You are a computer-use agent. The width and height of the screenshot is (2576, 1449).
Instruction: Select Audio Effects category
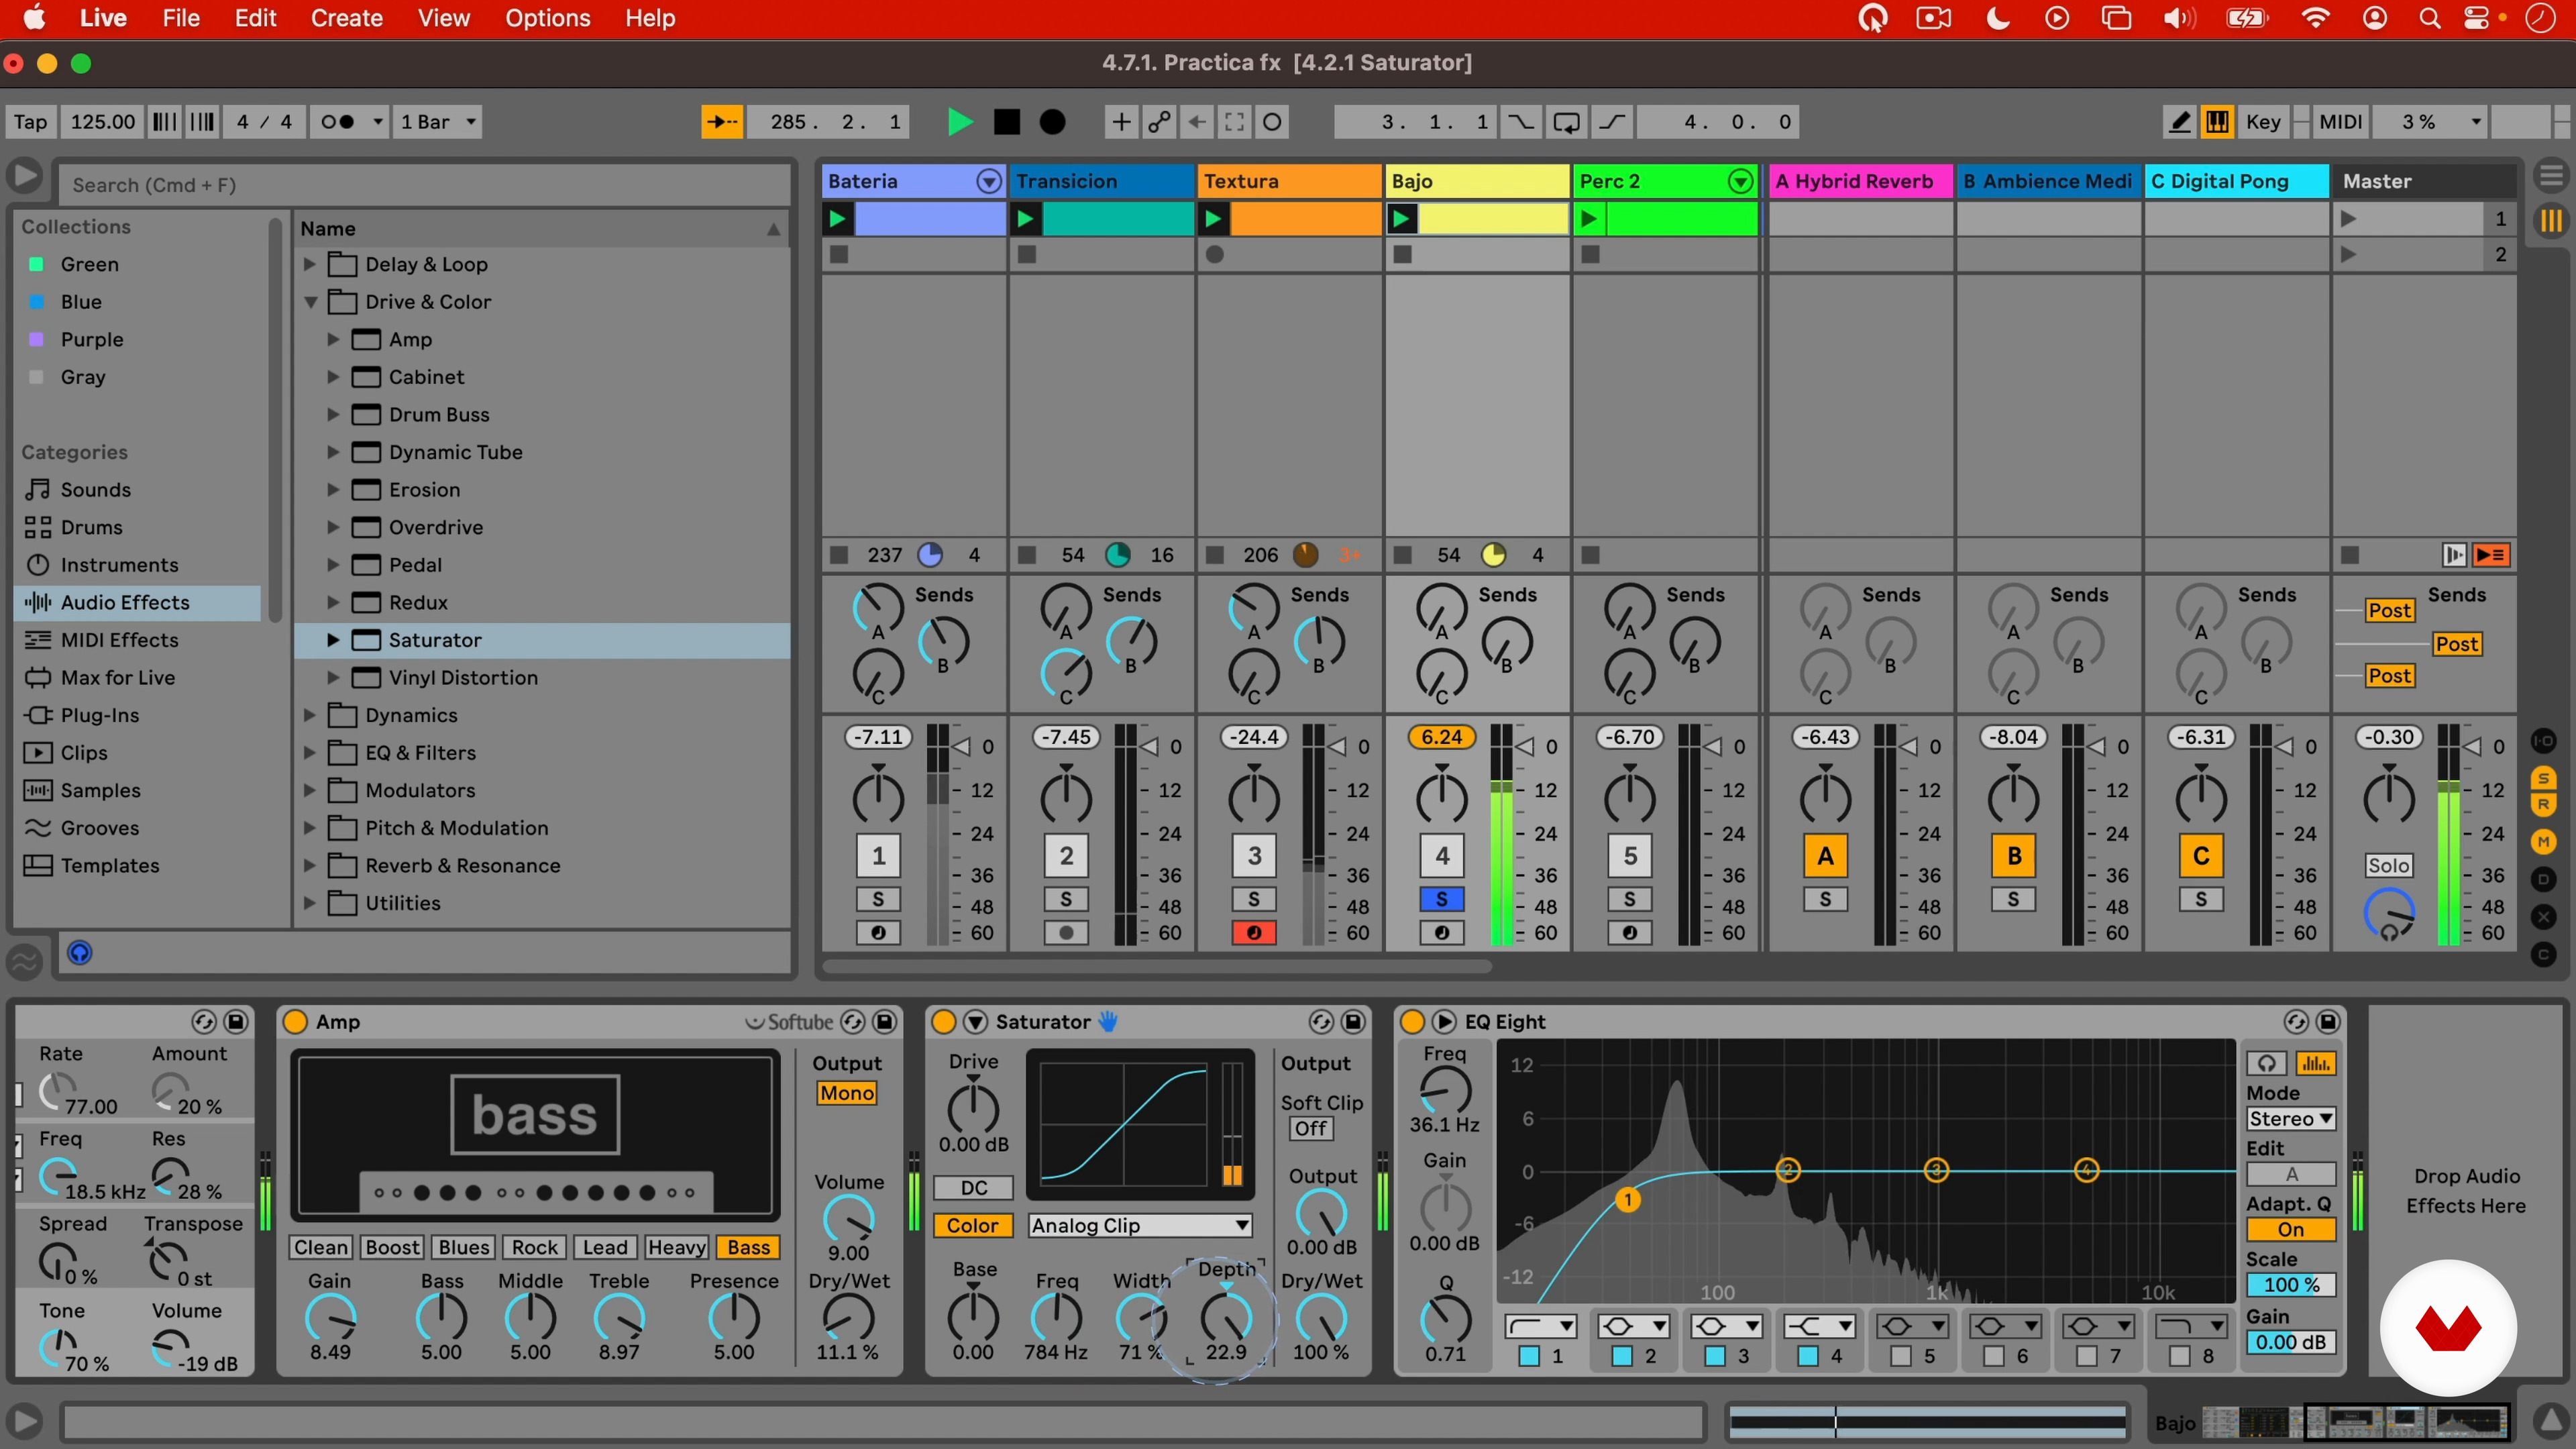(x=138, y=602)
